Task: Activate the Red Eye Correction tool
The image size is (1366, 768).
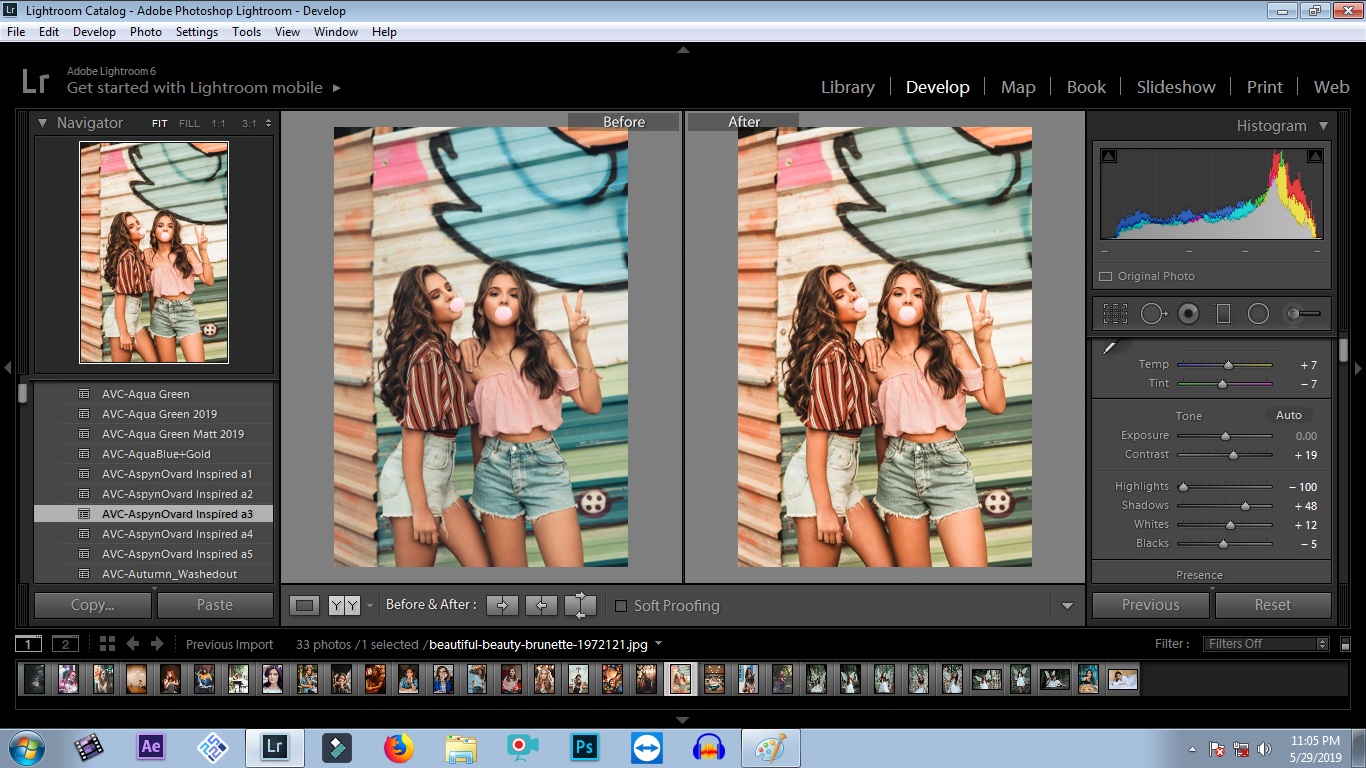Action: pos(1188,314)
